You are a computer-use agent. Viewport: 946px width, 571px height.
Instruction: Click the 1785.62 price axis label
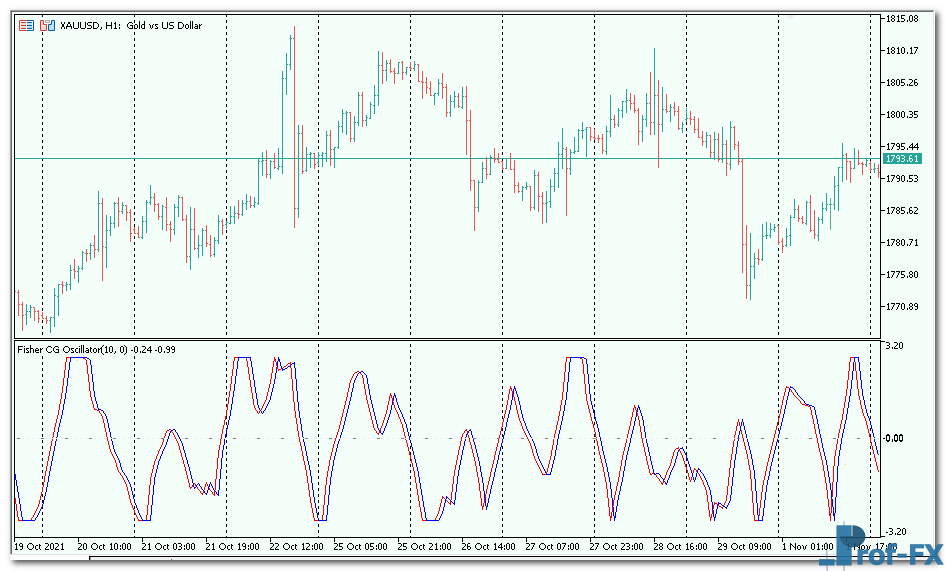(x=903, y=211)
